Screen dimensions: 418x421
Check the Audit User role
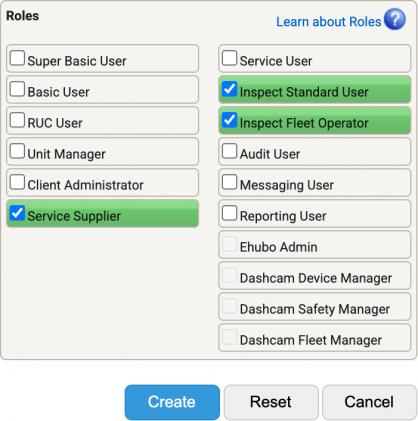229,151
